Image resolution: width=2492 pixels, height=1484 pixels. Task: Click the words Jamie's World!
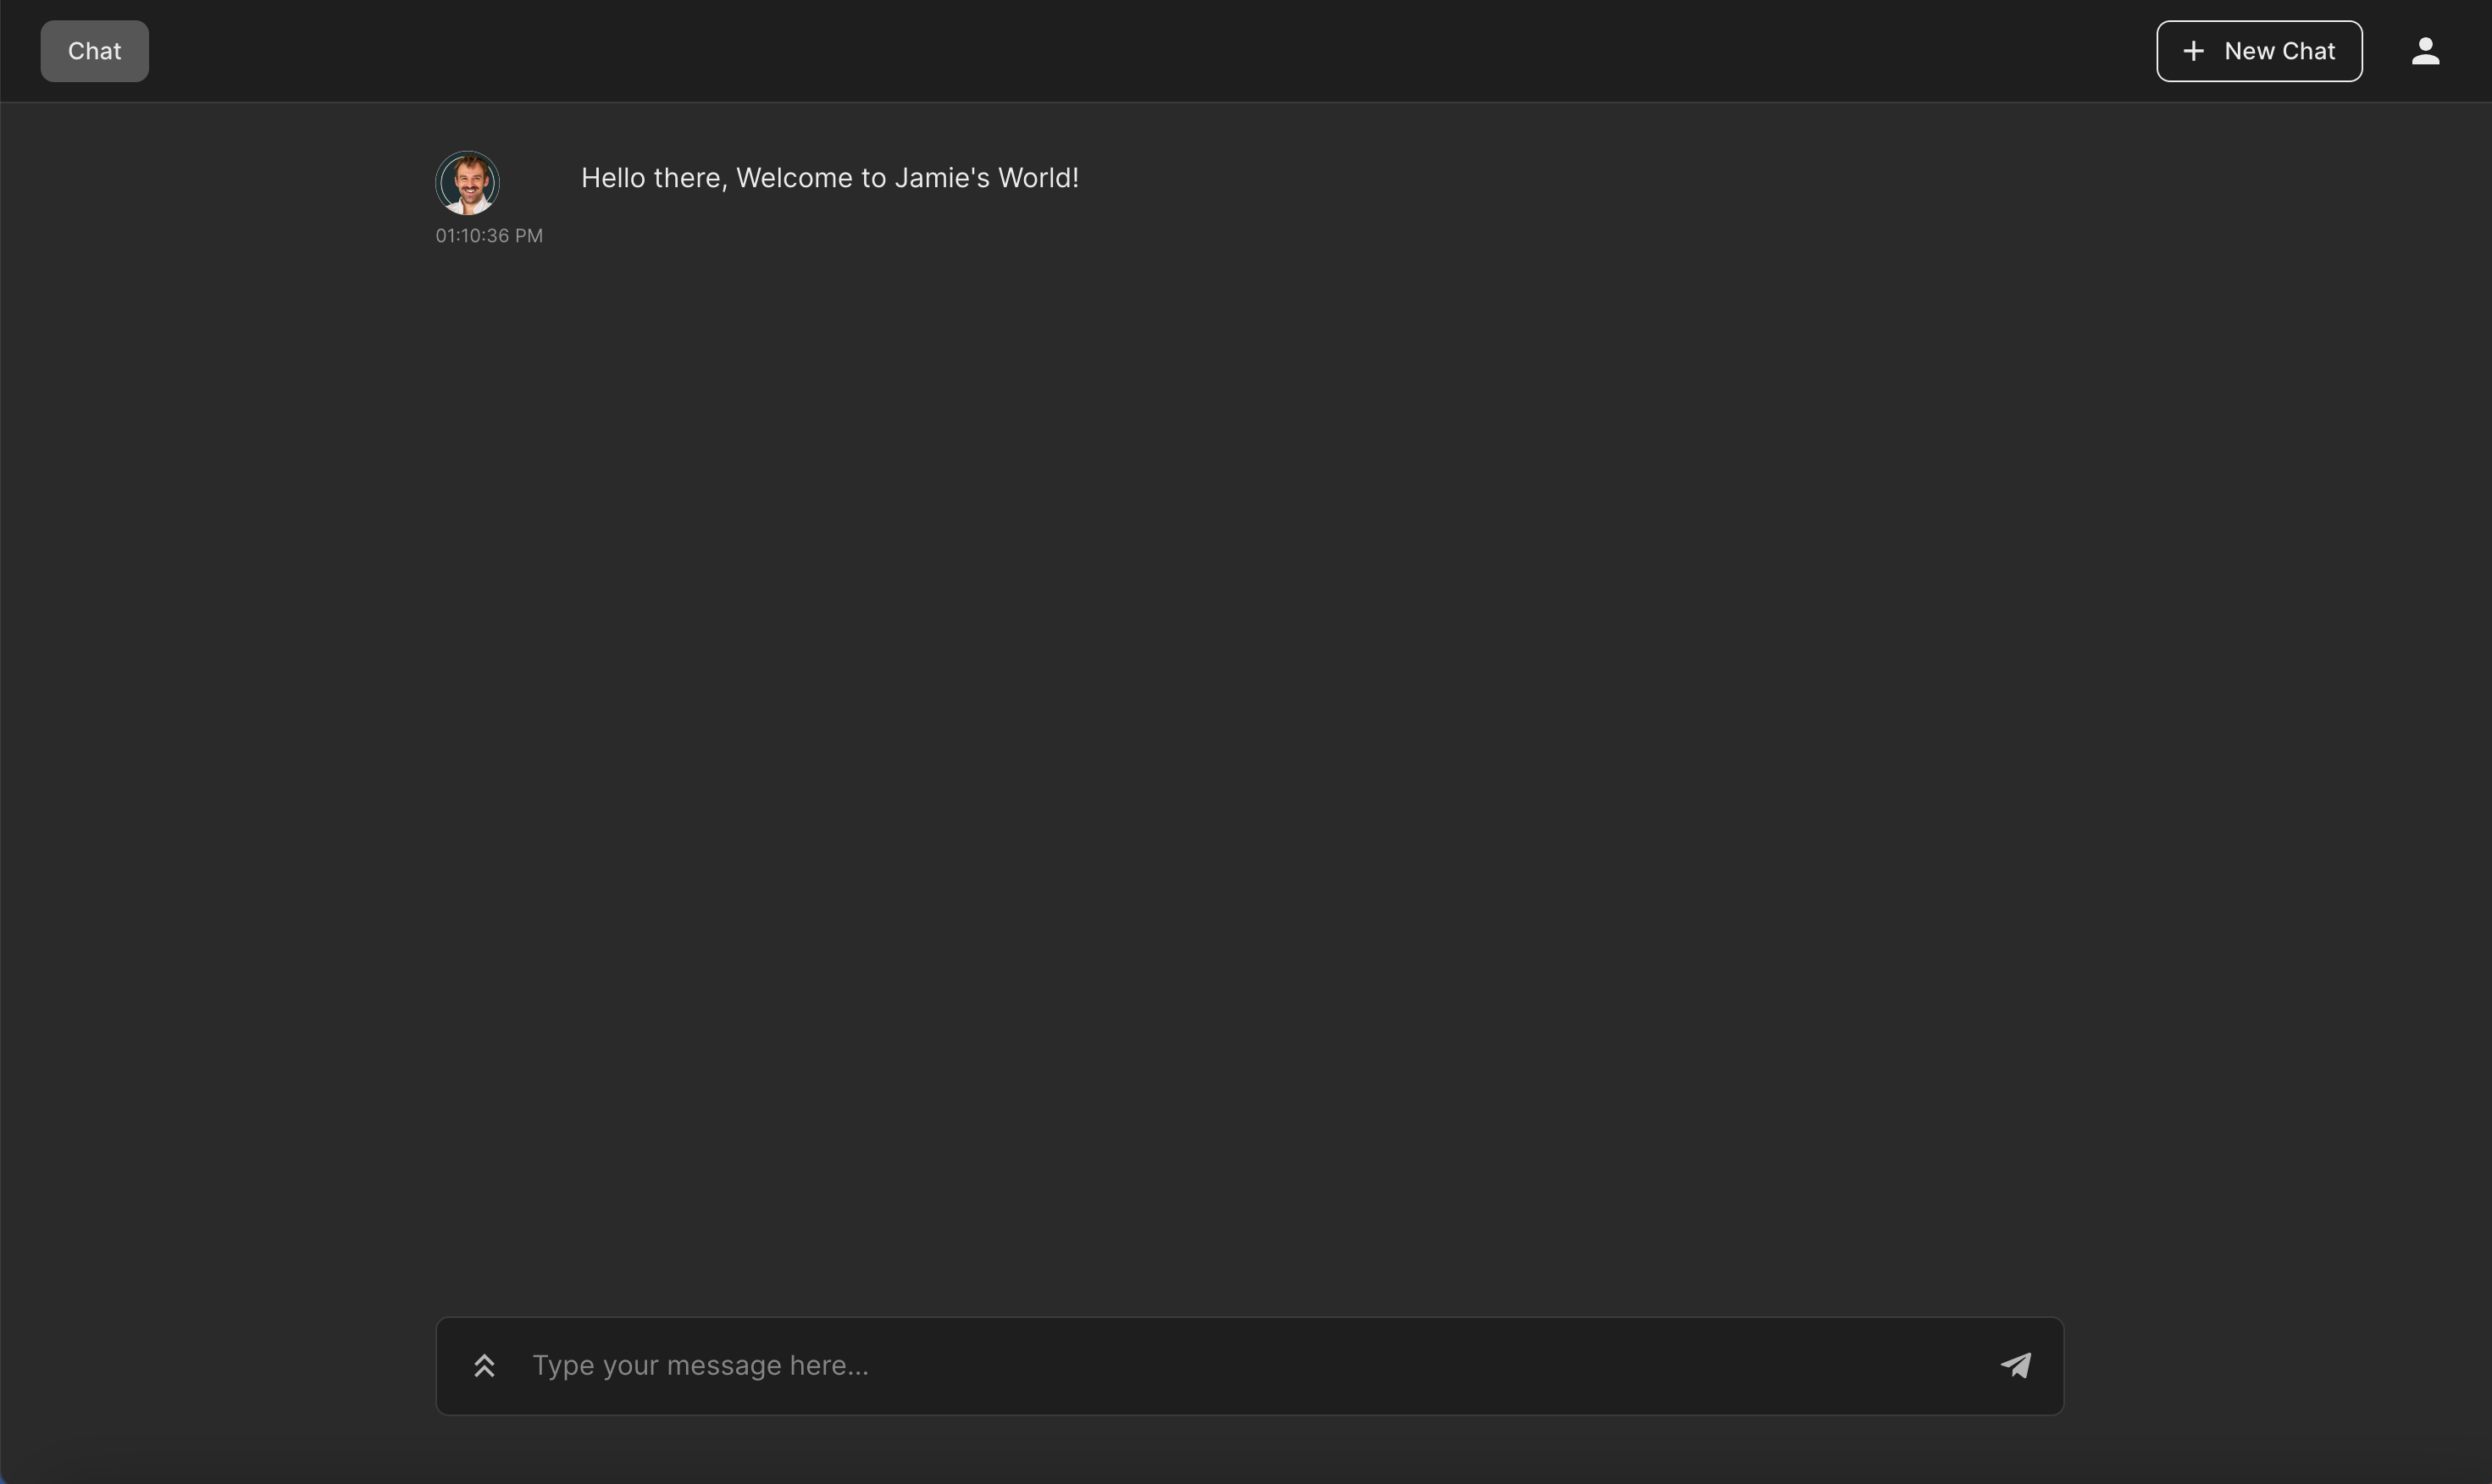(x=986, y=178)
